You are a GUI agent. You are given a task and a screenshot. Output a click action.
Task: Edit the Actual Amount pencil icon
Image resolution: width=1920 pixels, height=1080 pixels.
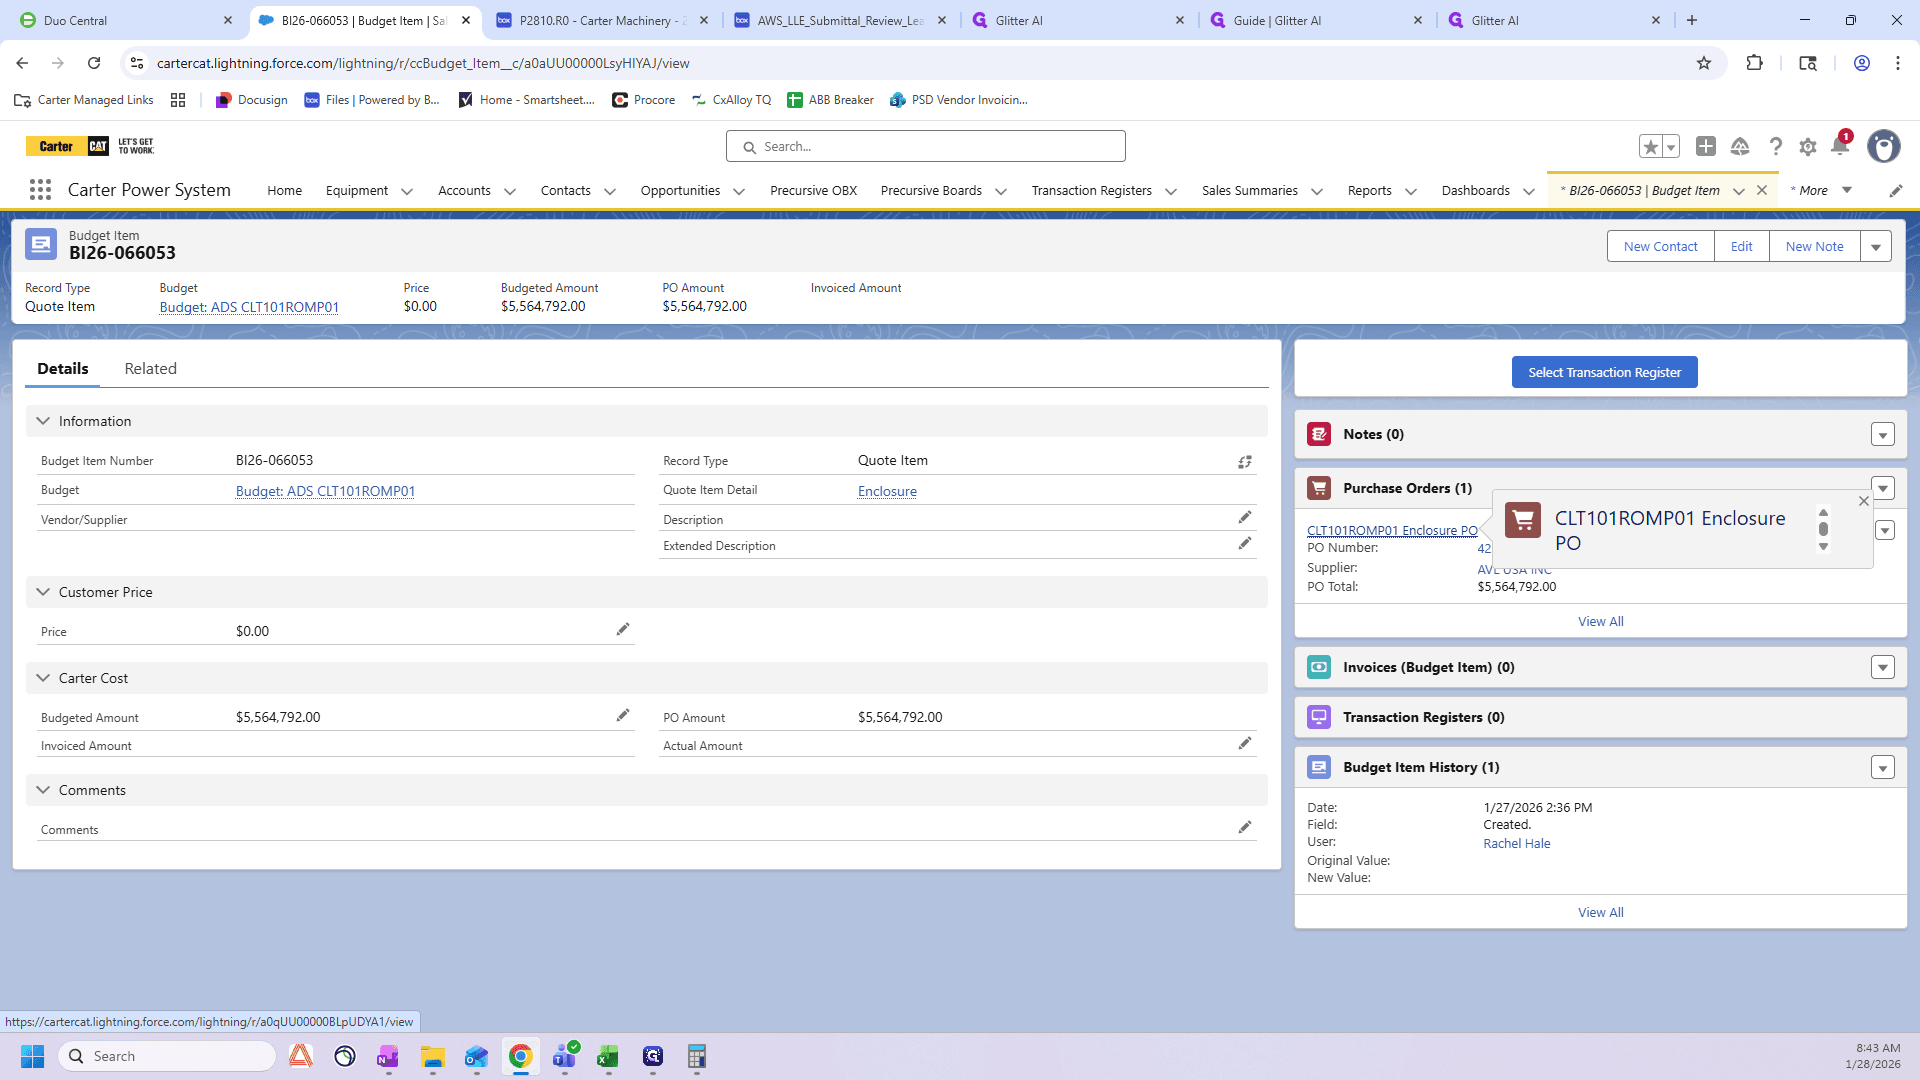(1245, 744)
